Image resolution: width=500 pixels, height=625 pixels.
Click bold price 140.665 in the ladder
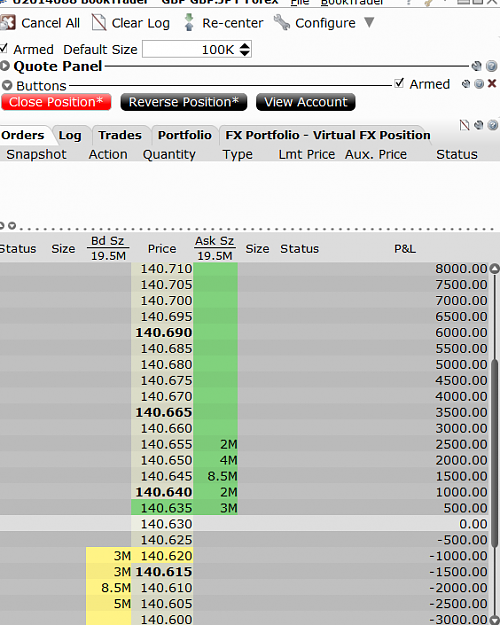(164, 413)
